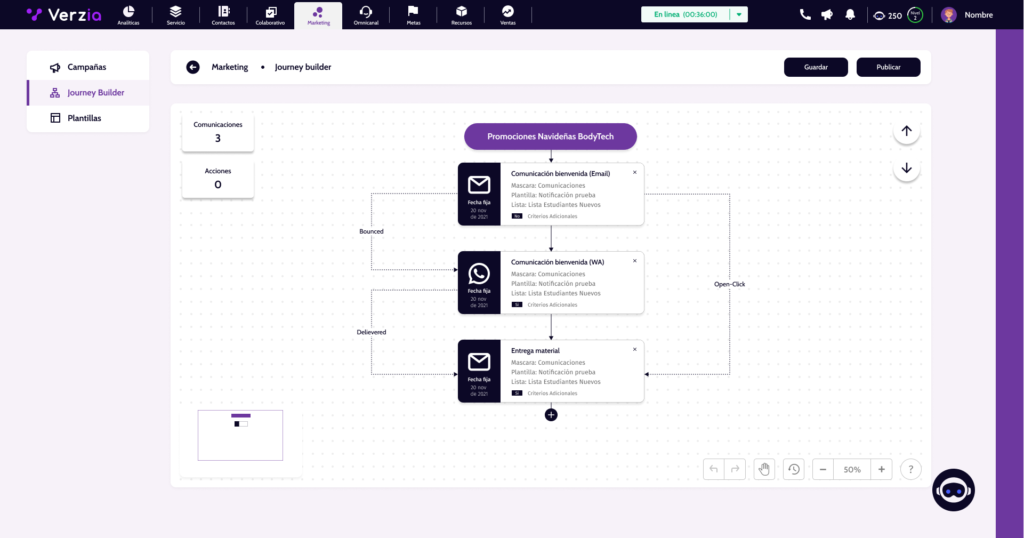Open the Recursos section

pos(461,15)
